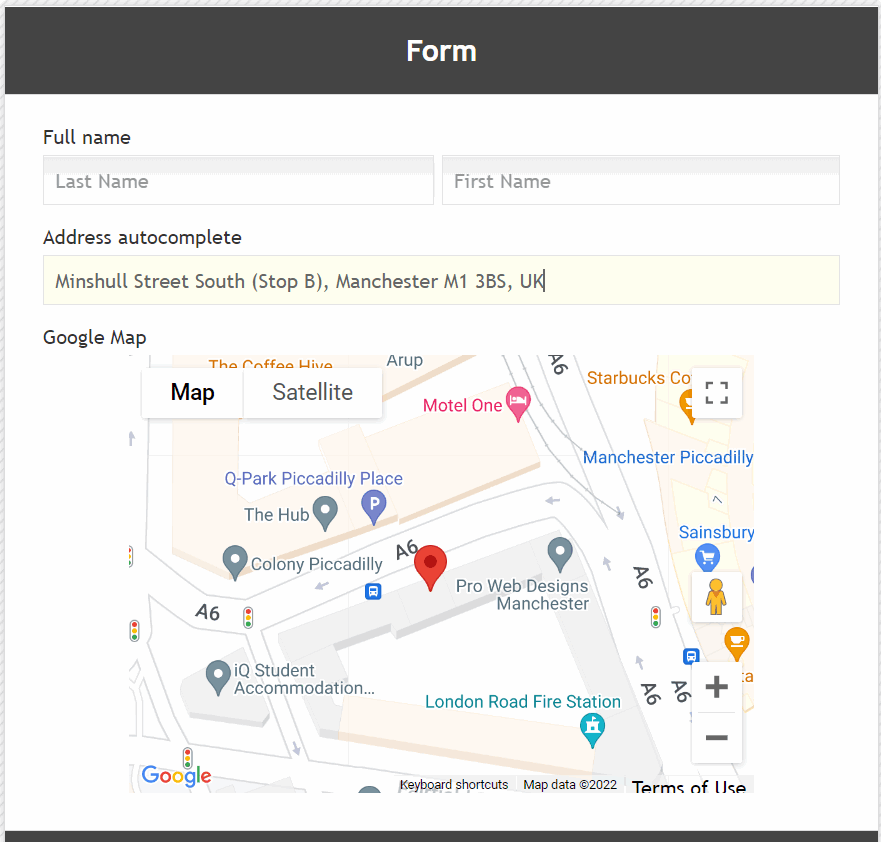Zoom in on the map
Screen dimensions: 881x842
(716, 686)
